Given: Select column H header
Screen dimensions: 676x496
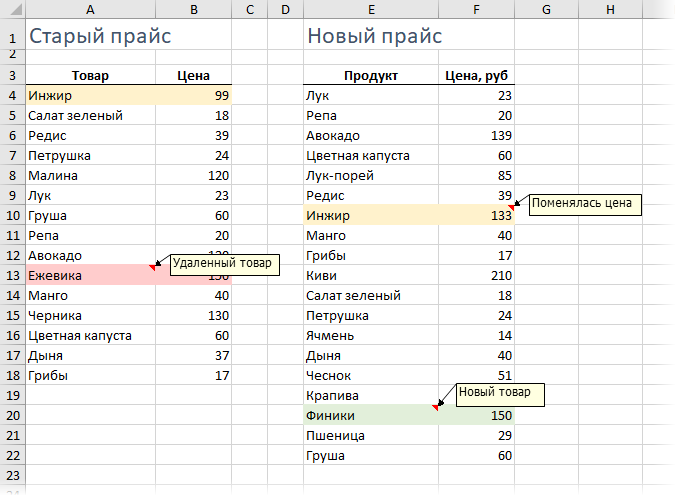Looking at the screenshot, I should click(610, 9).
